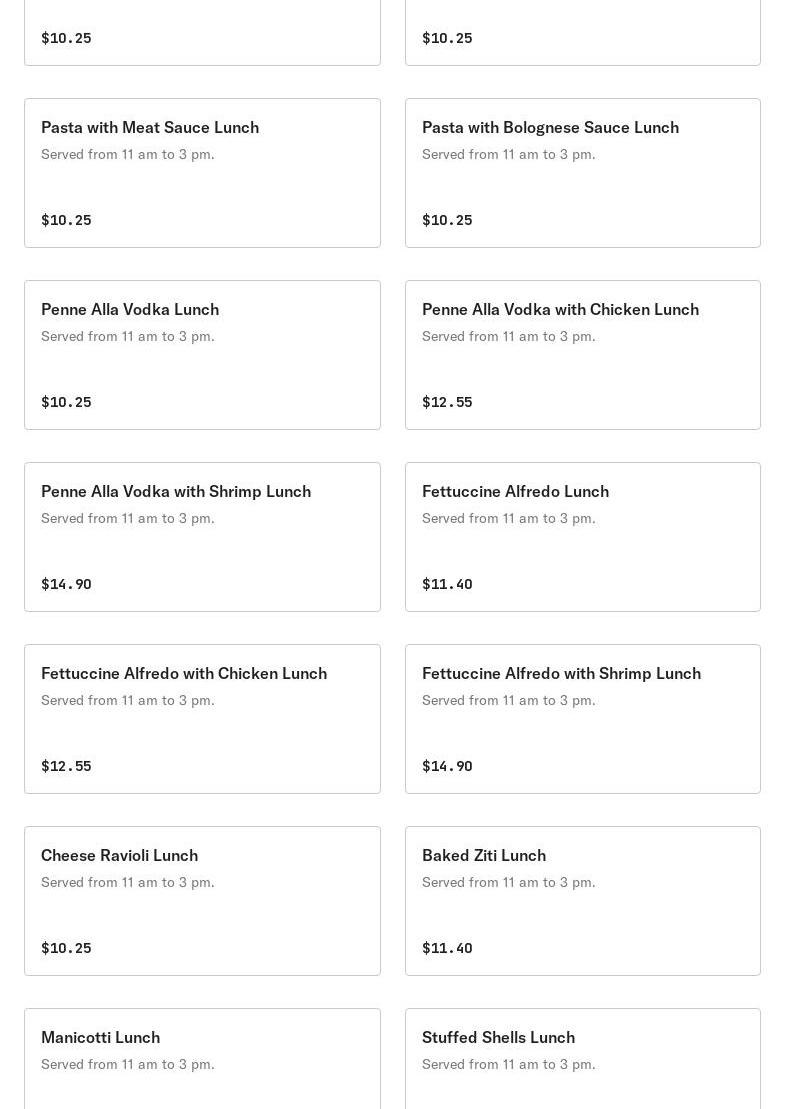Click the serving hours text under Cheese Ravioli Lunch
Screen dimensions: 785x1109
click(x=128, y=882)
